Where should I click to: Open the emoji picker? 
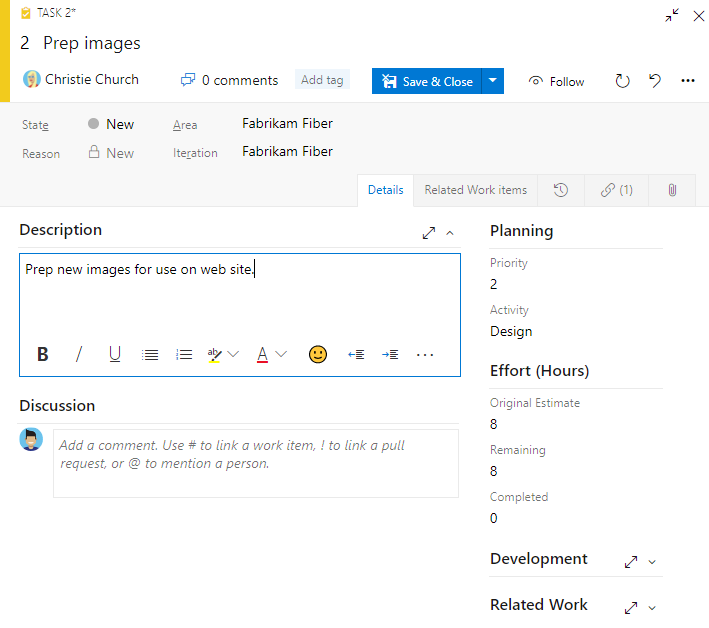click(x=318, y=354)
